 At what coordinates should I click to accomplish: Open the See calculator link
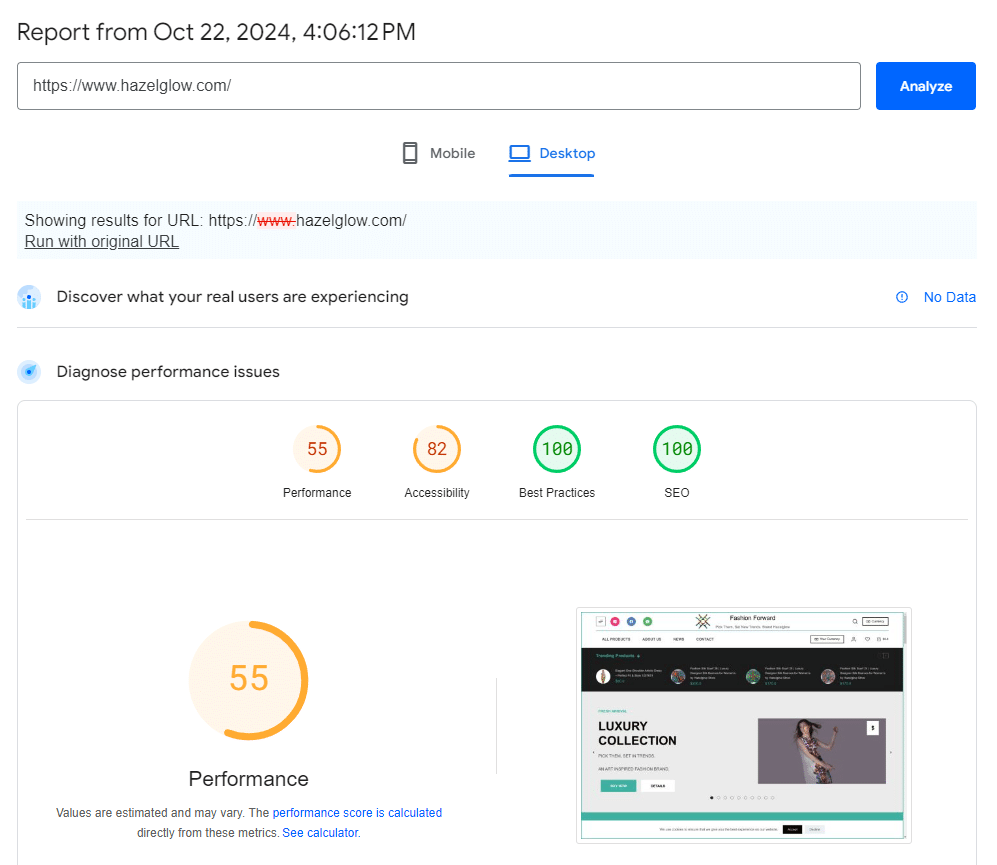click(320, 832)
